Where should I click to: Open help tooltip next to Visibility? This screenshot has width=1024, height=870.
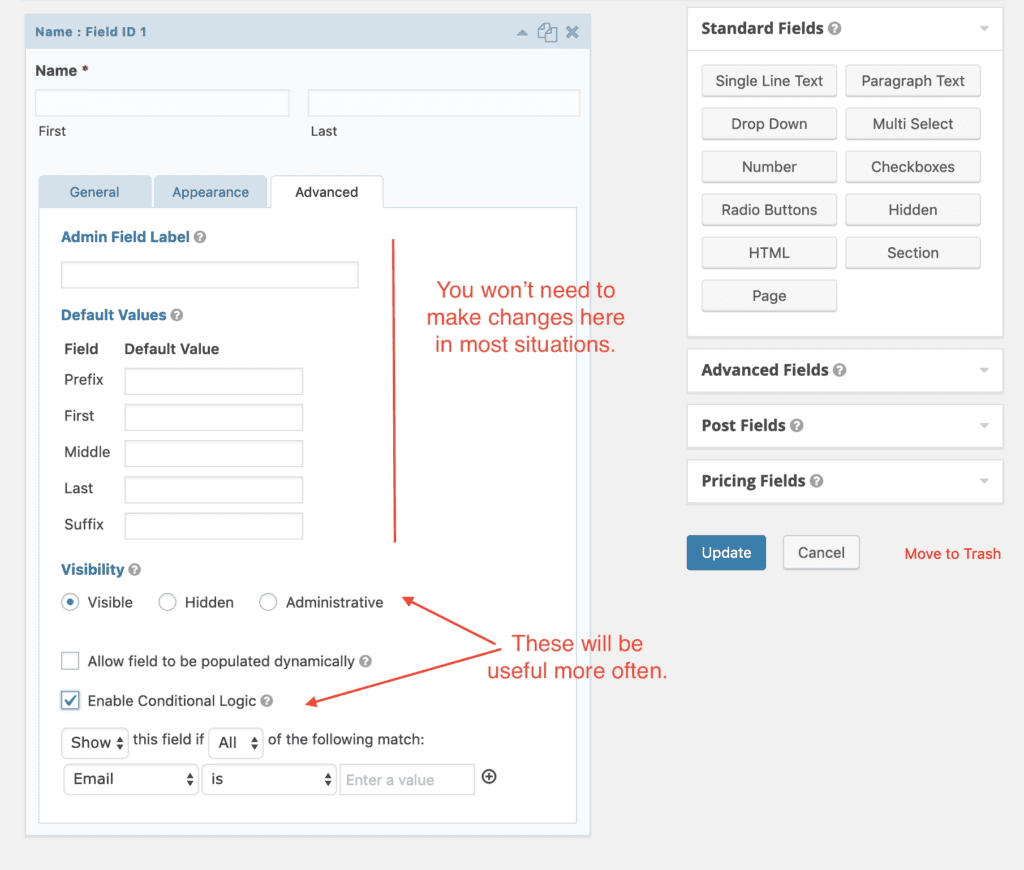click(135, 570)
